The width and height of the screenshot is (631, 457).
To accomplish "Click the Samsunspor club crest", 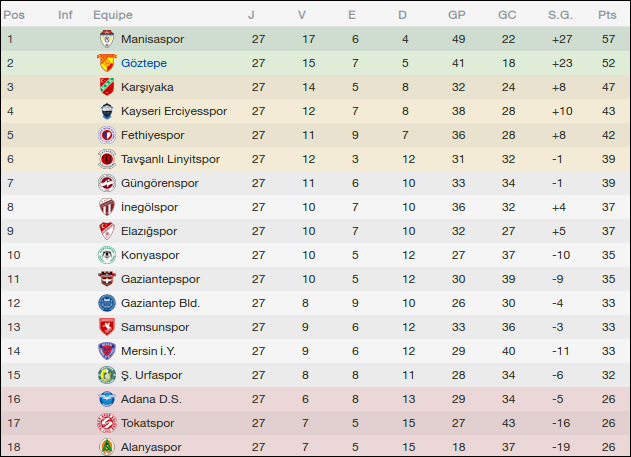I will 107,327.
